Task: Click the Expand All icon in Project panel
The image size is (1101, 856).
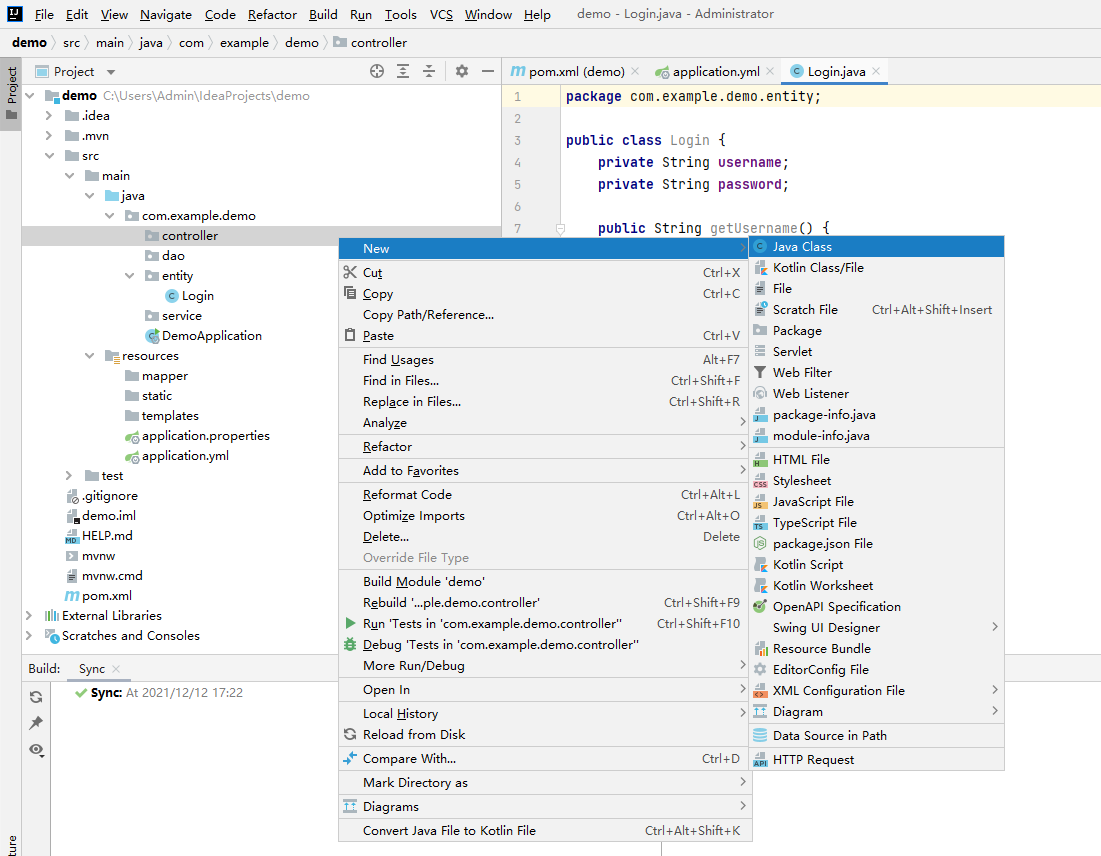Action: click(x=403, y=71)
